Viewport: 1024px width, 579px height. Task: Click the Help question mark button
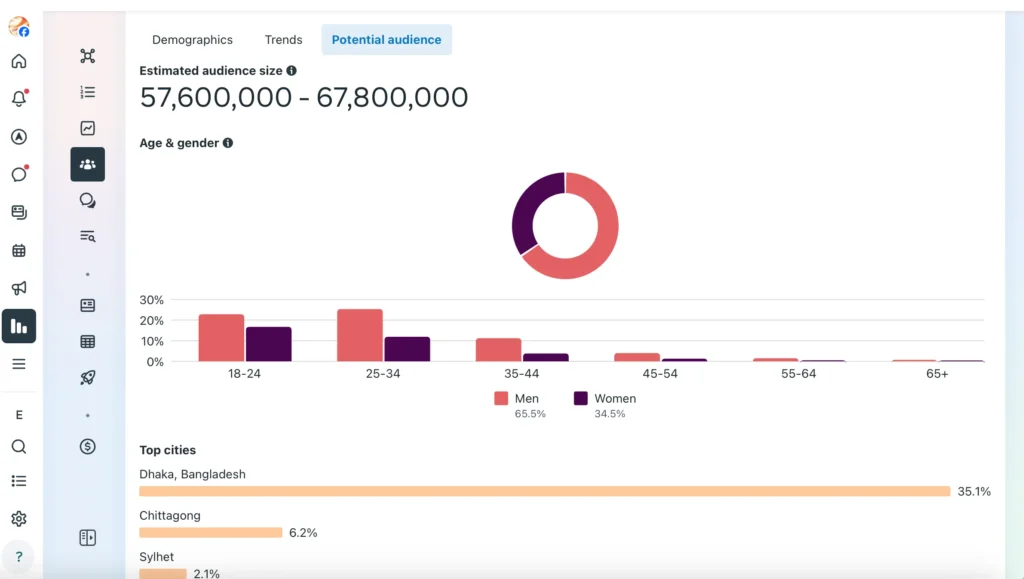[x=19, y=557]
